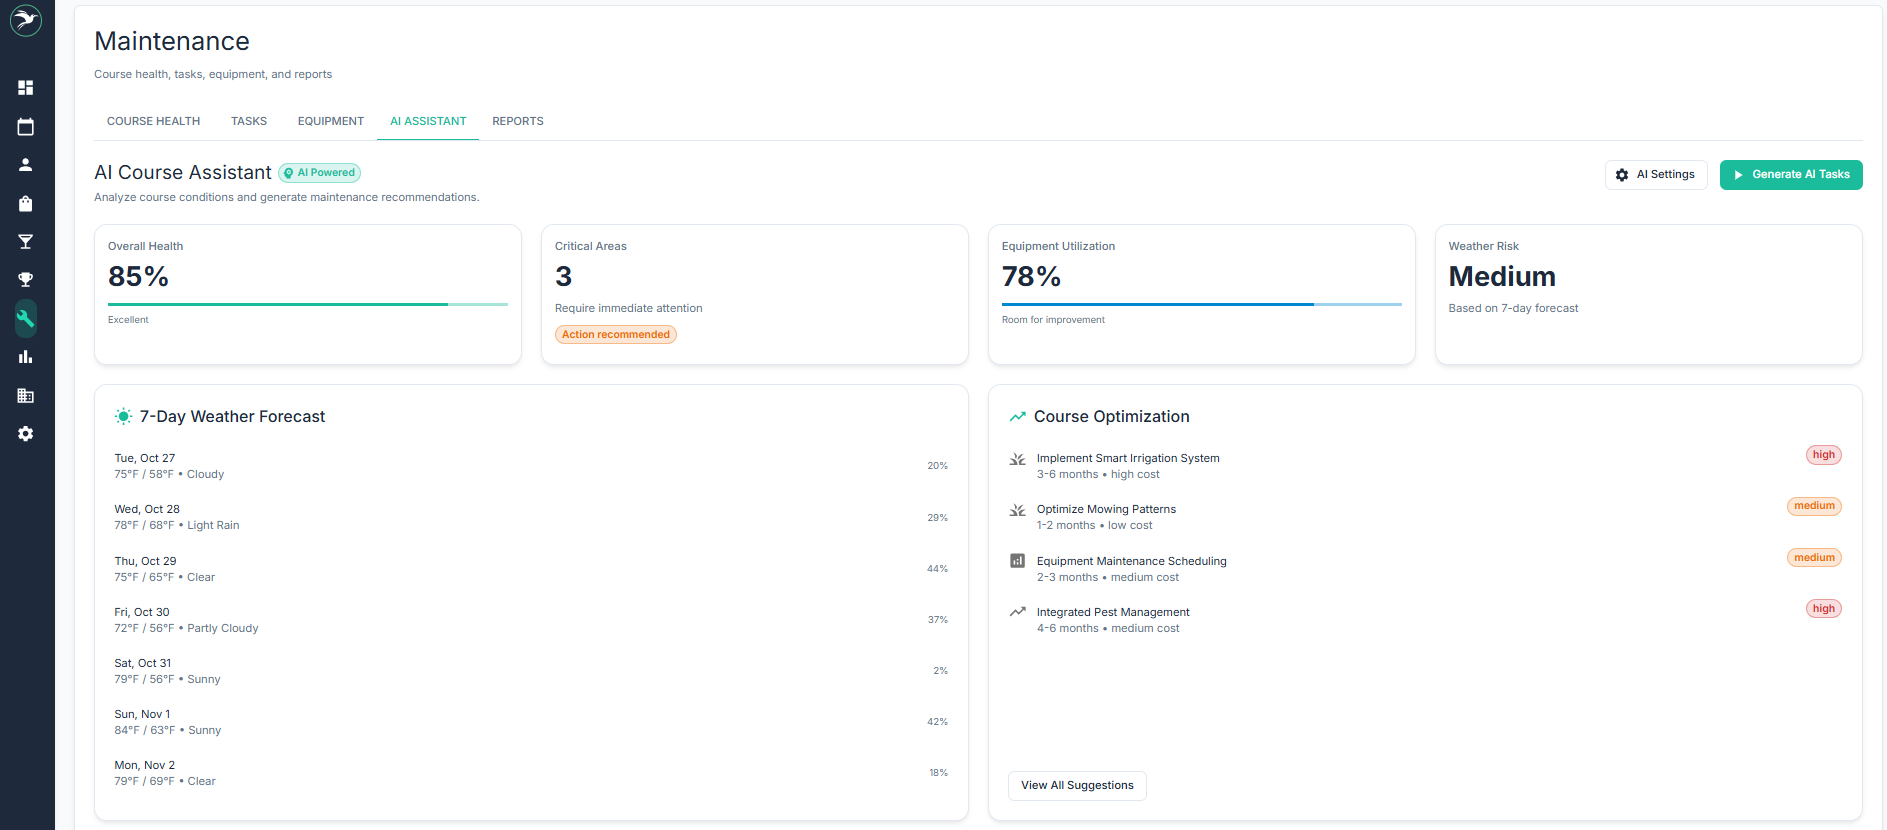
Task: Open the shopping bag icon in the sidebar
Action: (26, 204)
